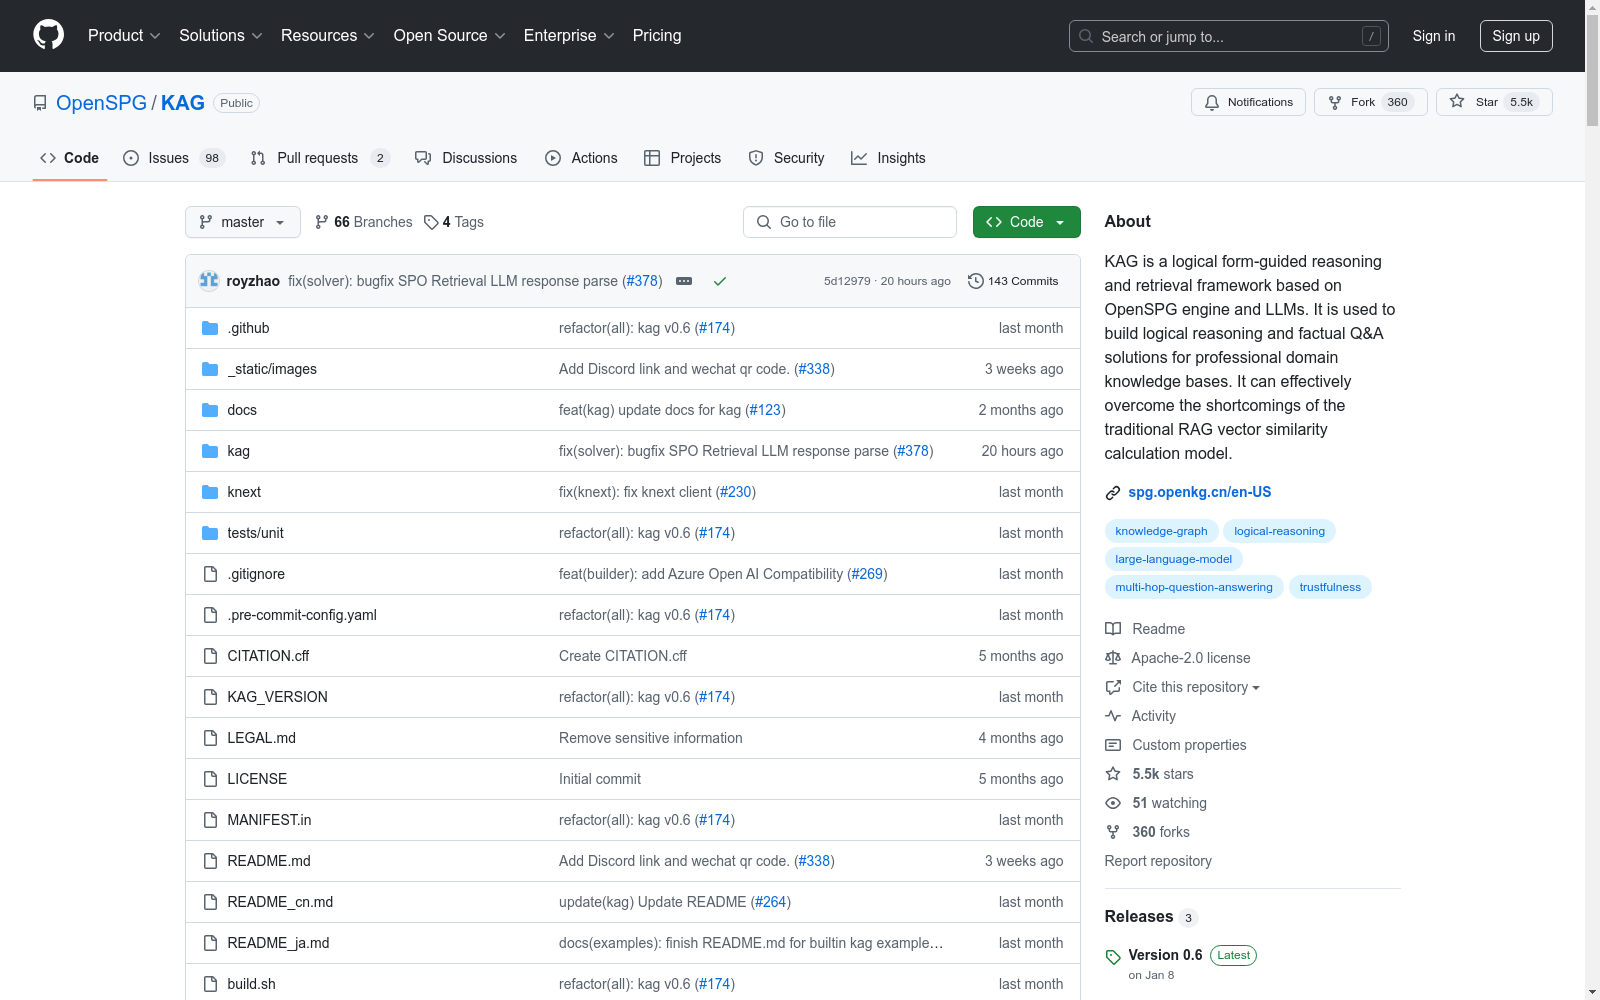Image resolution: width=1600 pixels, height=1000 pixels.
Task: Open the OpenSPG organization link
Action: (x=101, y=103)
